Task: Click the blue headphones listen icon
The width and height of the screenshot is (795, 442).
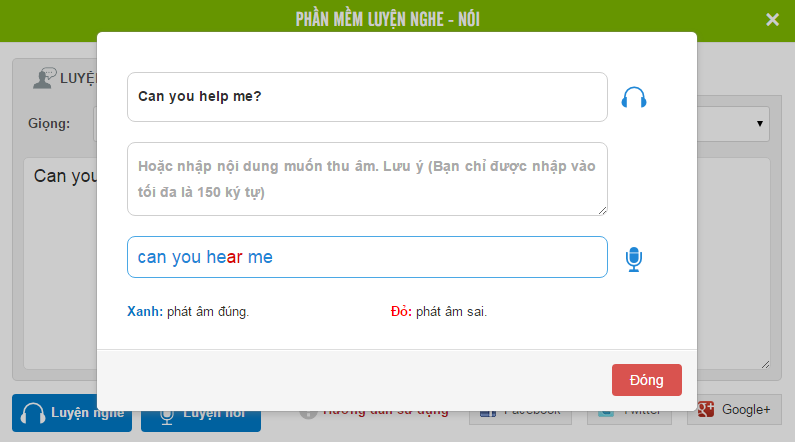Action: (x=634, y=97)
